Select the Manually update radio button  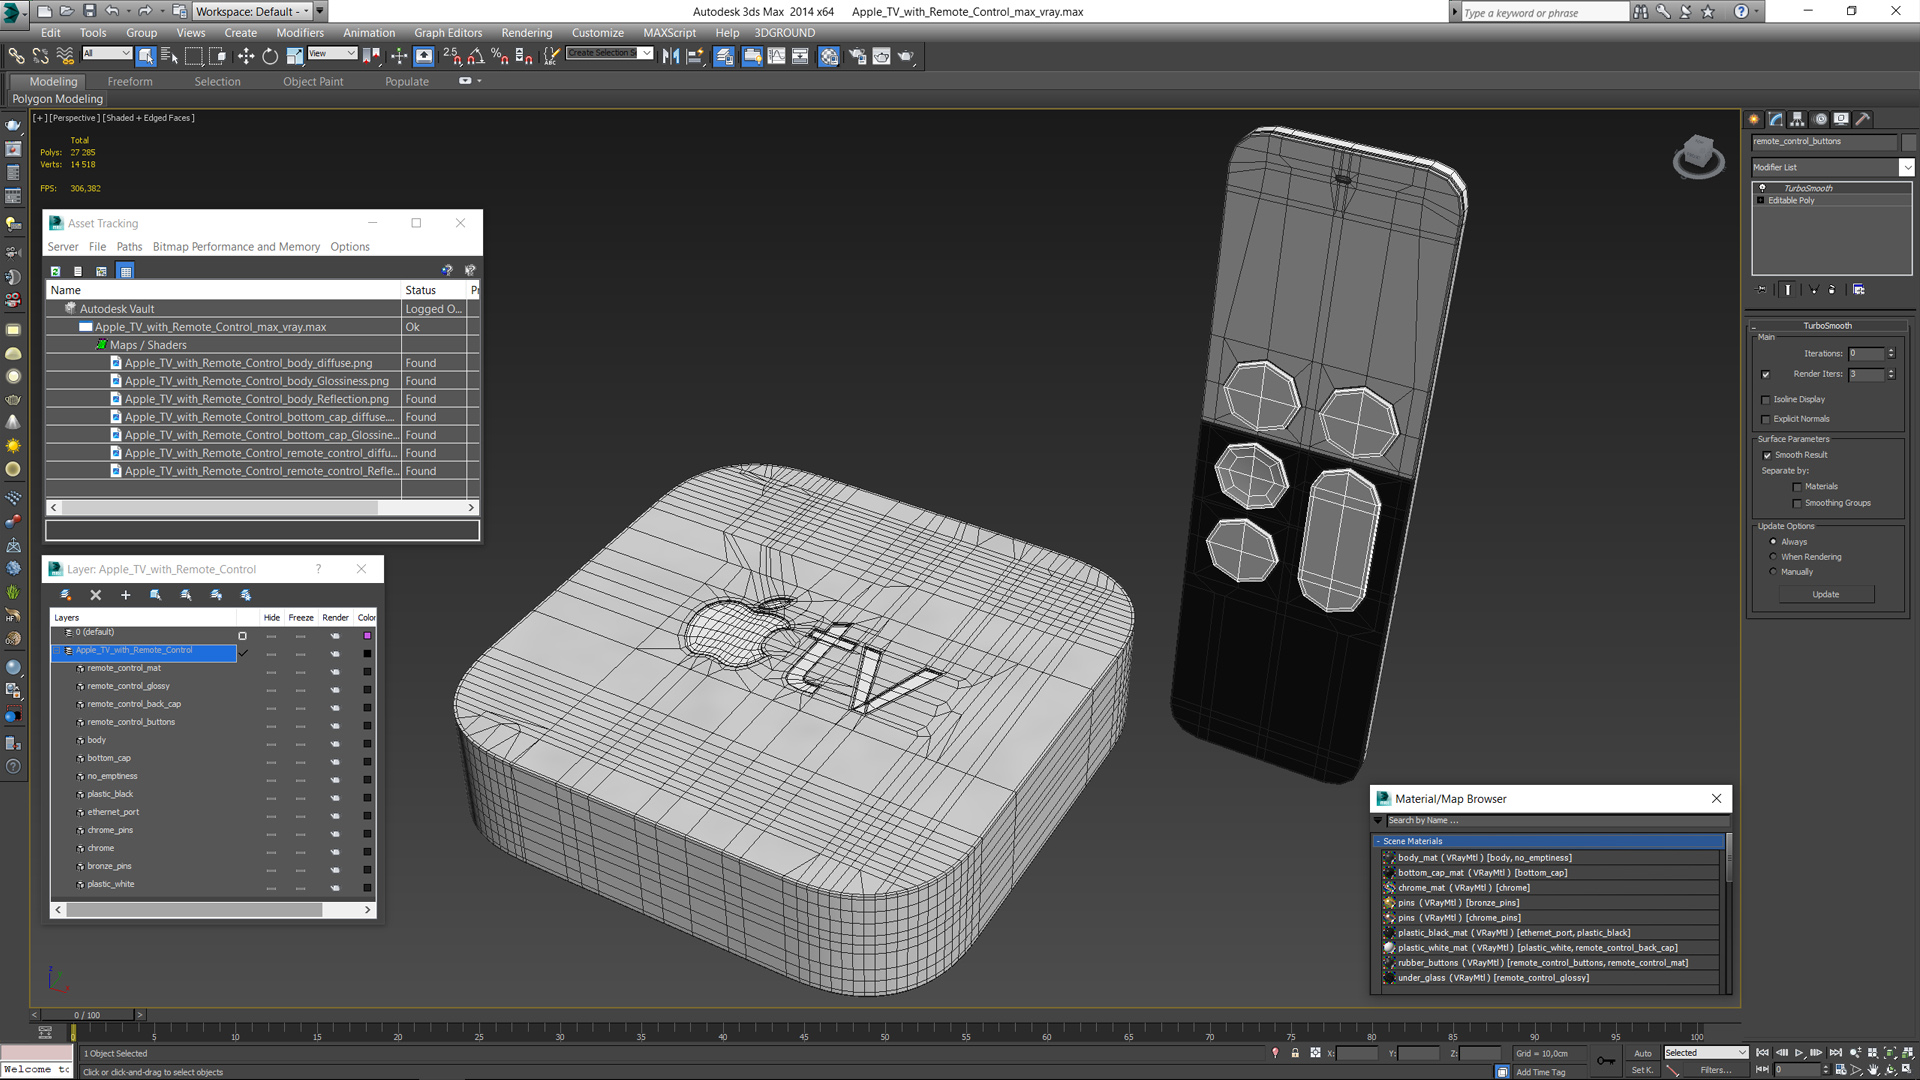pos(1773,572)
